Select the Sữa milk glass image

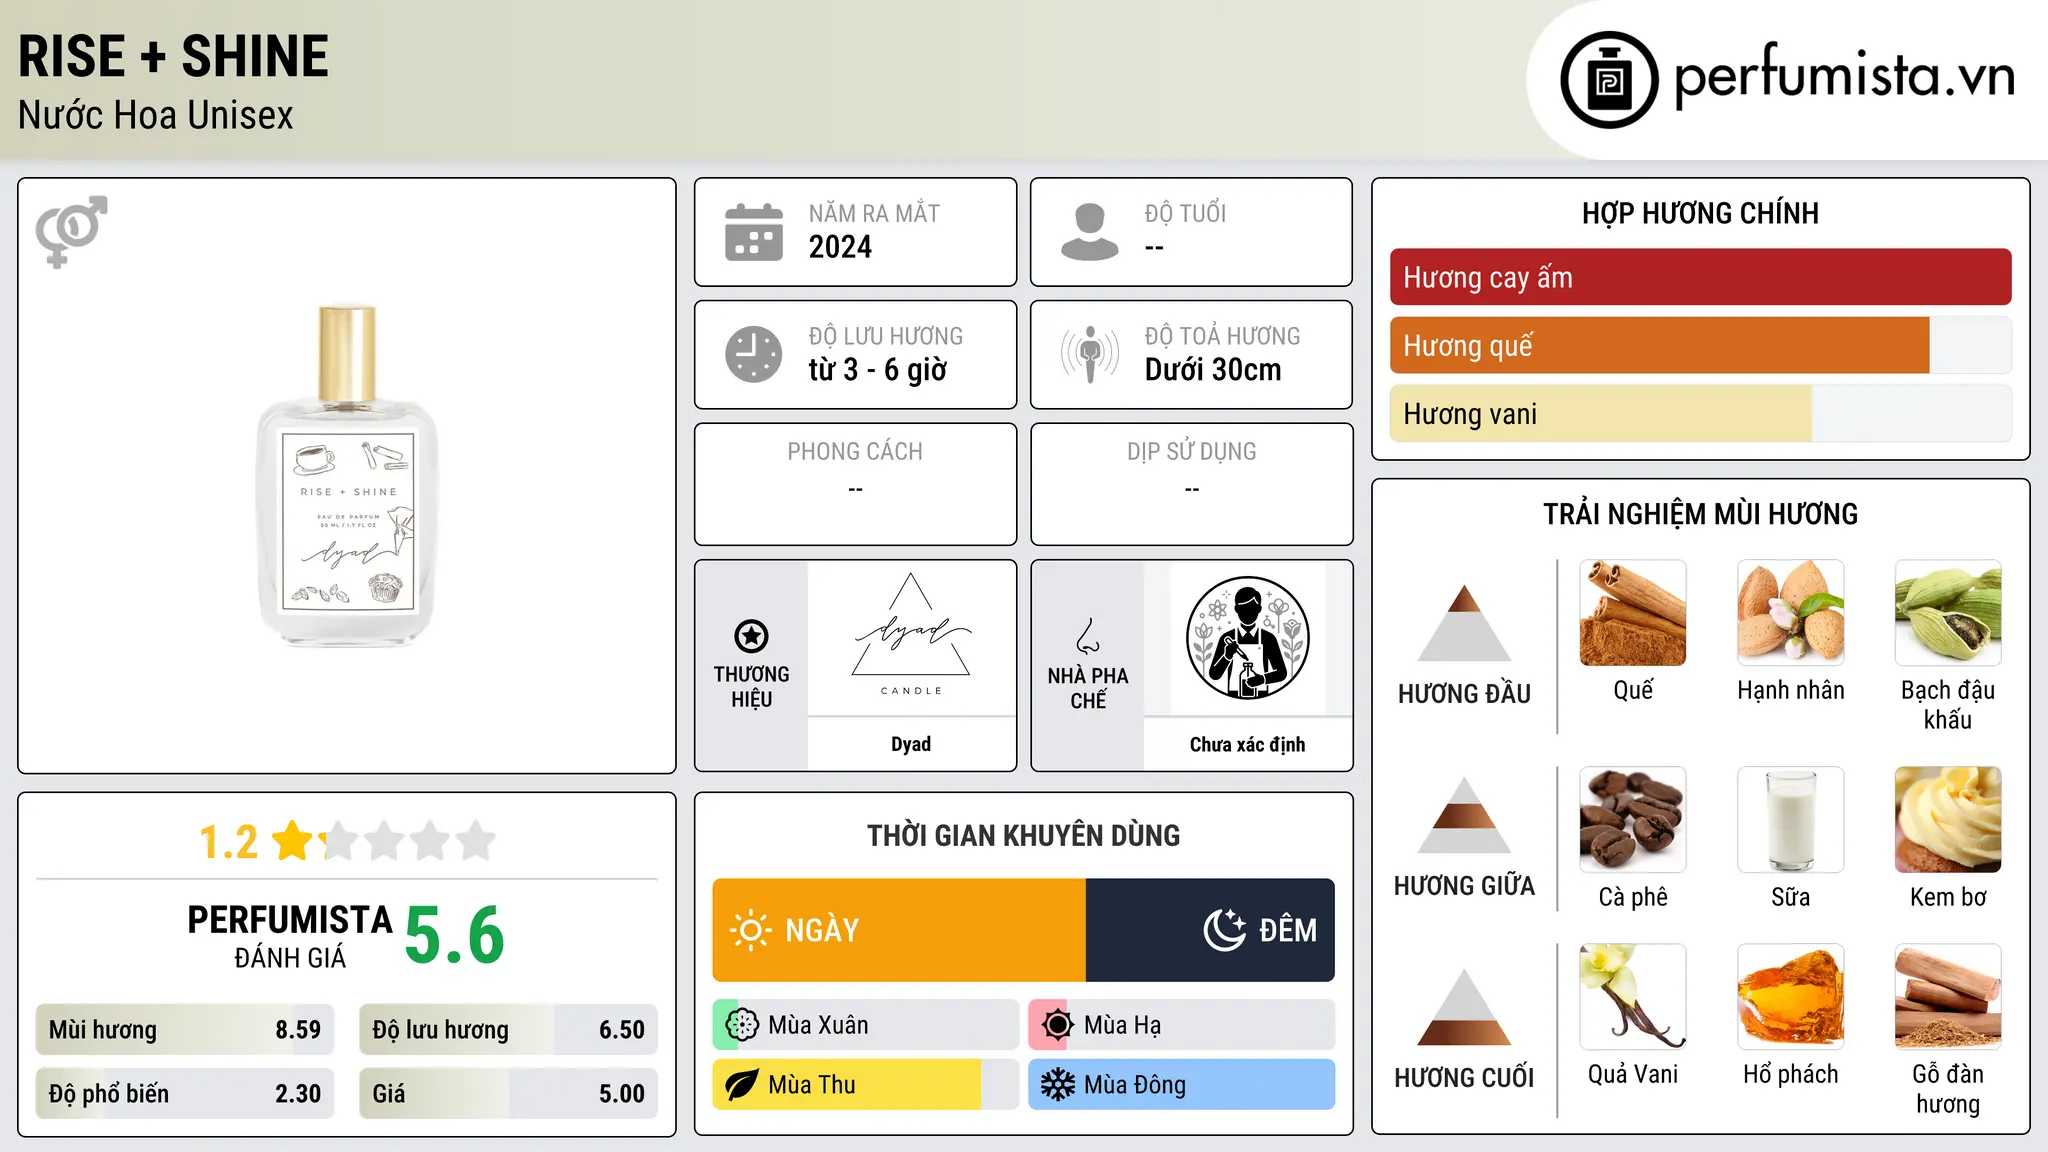click(1791, 820)
